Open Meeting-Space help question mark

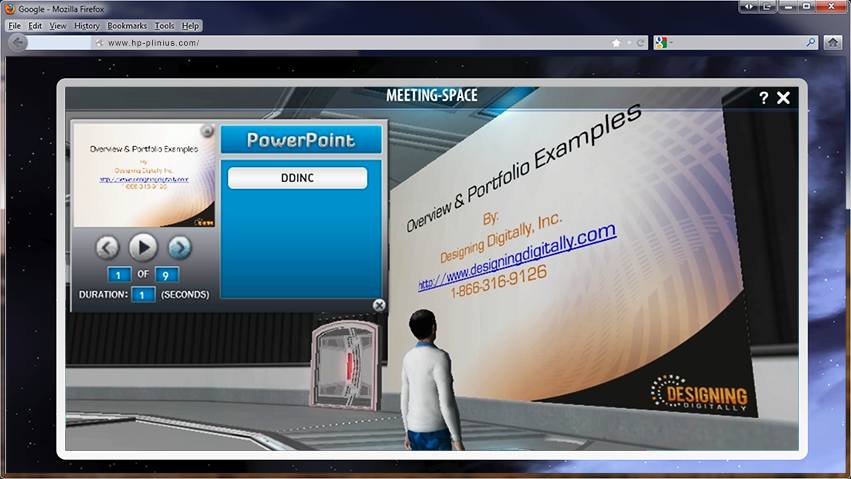click(x=764, y=98)
